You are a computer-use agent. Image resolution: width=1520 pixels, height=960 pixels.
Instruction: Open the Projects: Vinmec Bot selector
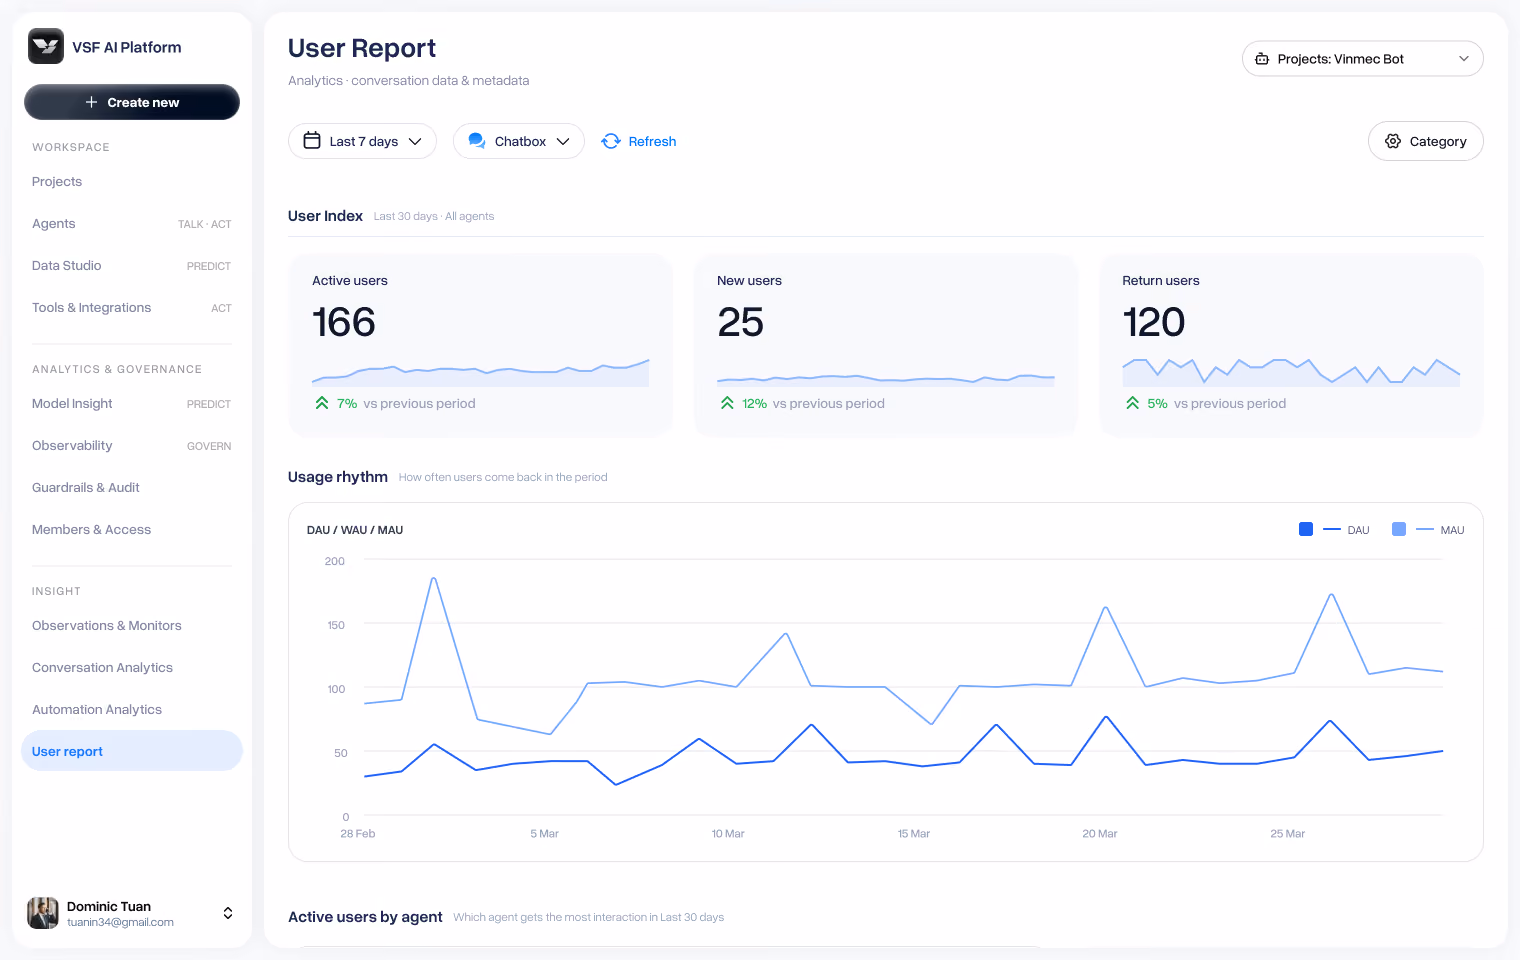pos(1362,59)
